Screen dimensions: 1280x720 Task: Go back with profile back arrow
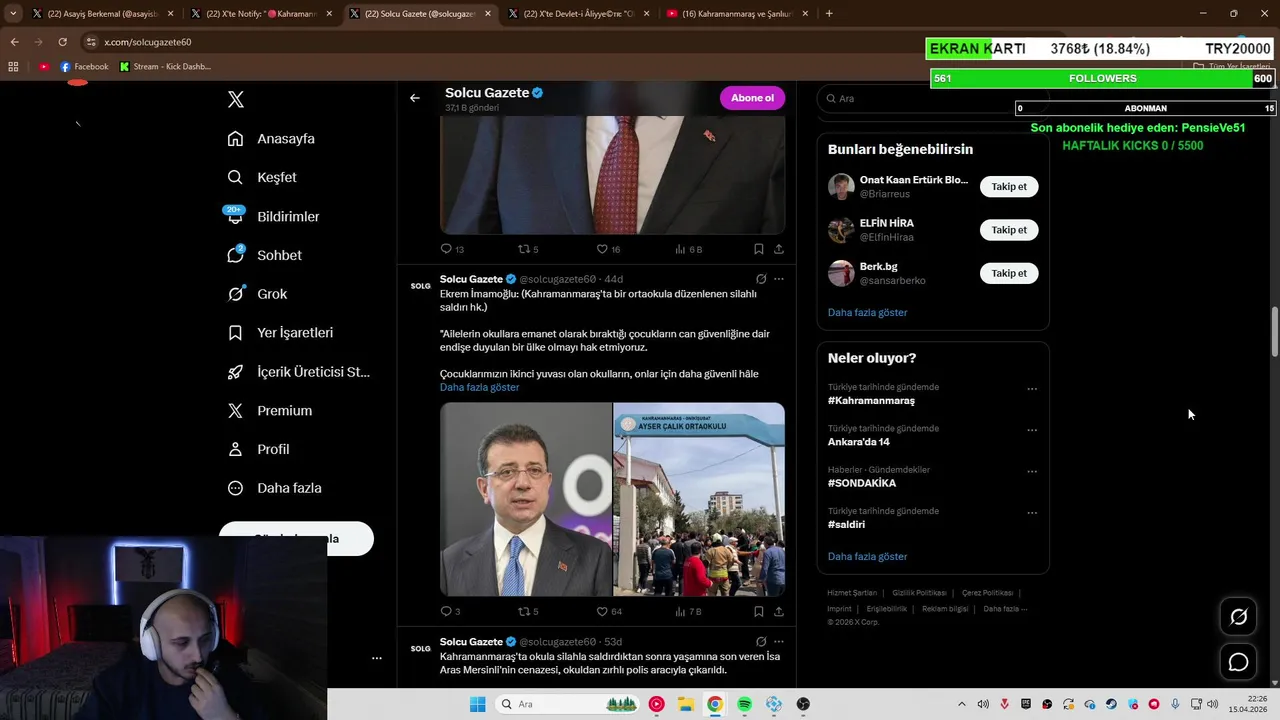pos(415,98)
